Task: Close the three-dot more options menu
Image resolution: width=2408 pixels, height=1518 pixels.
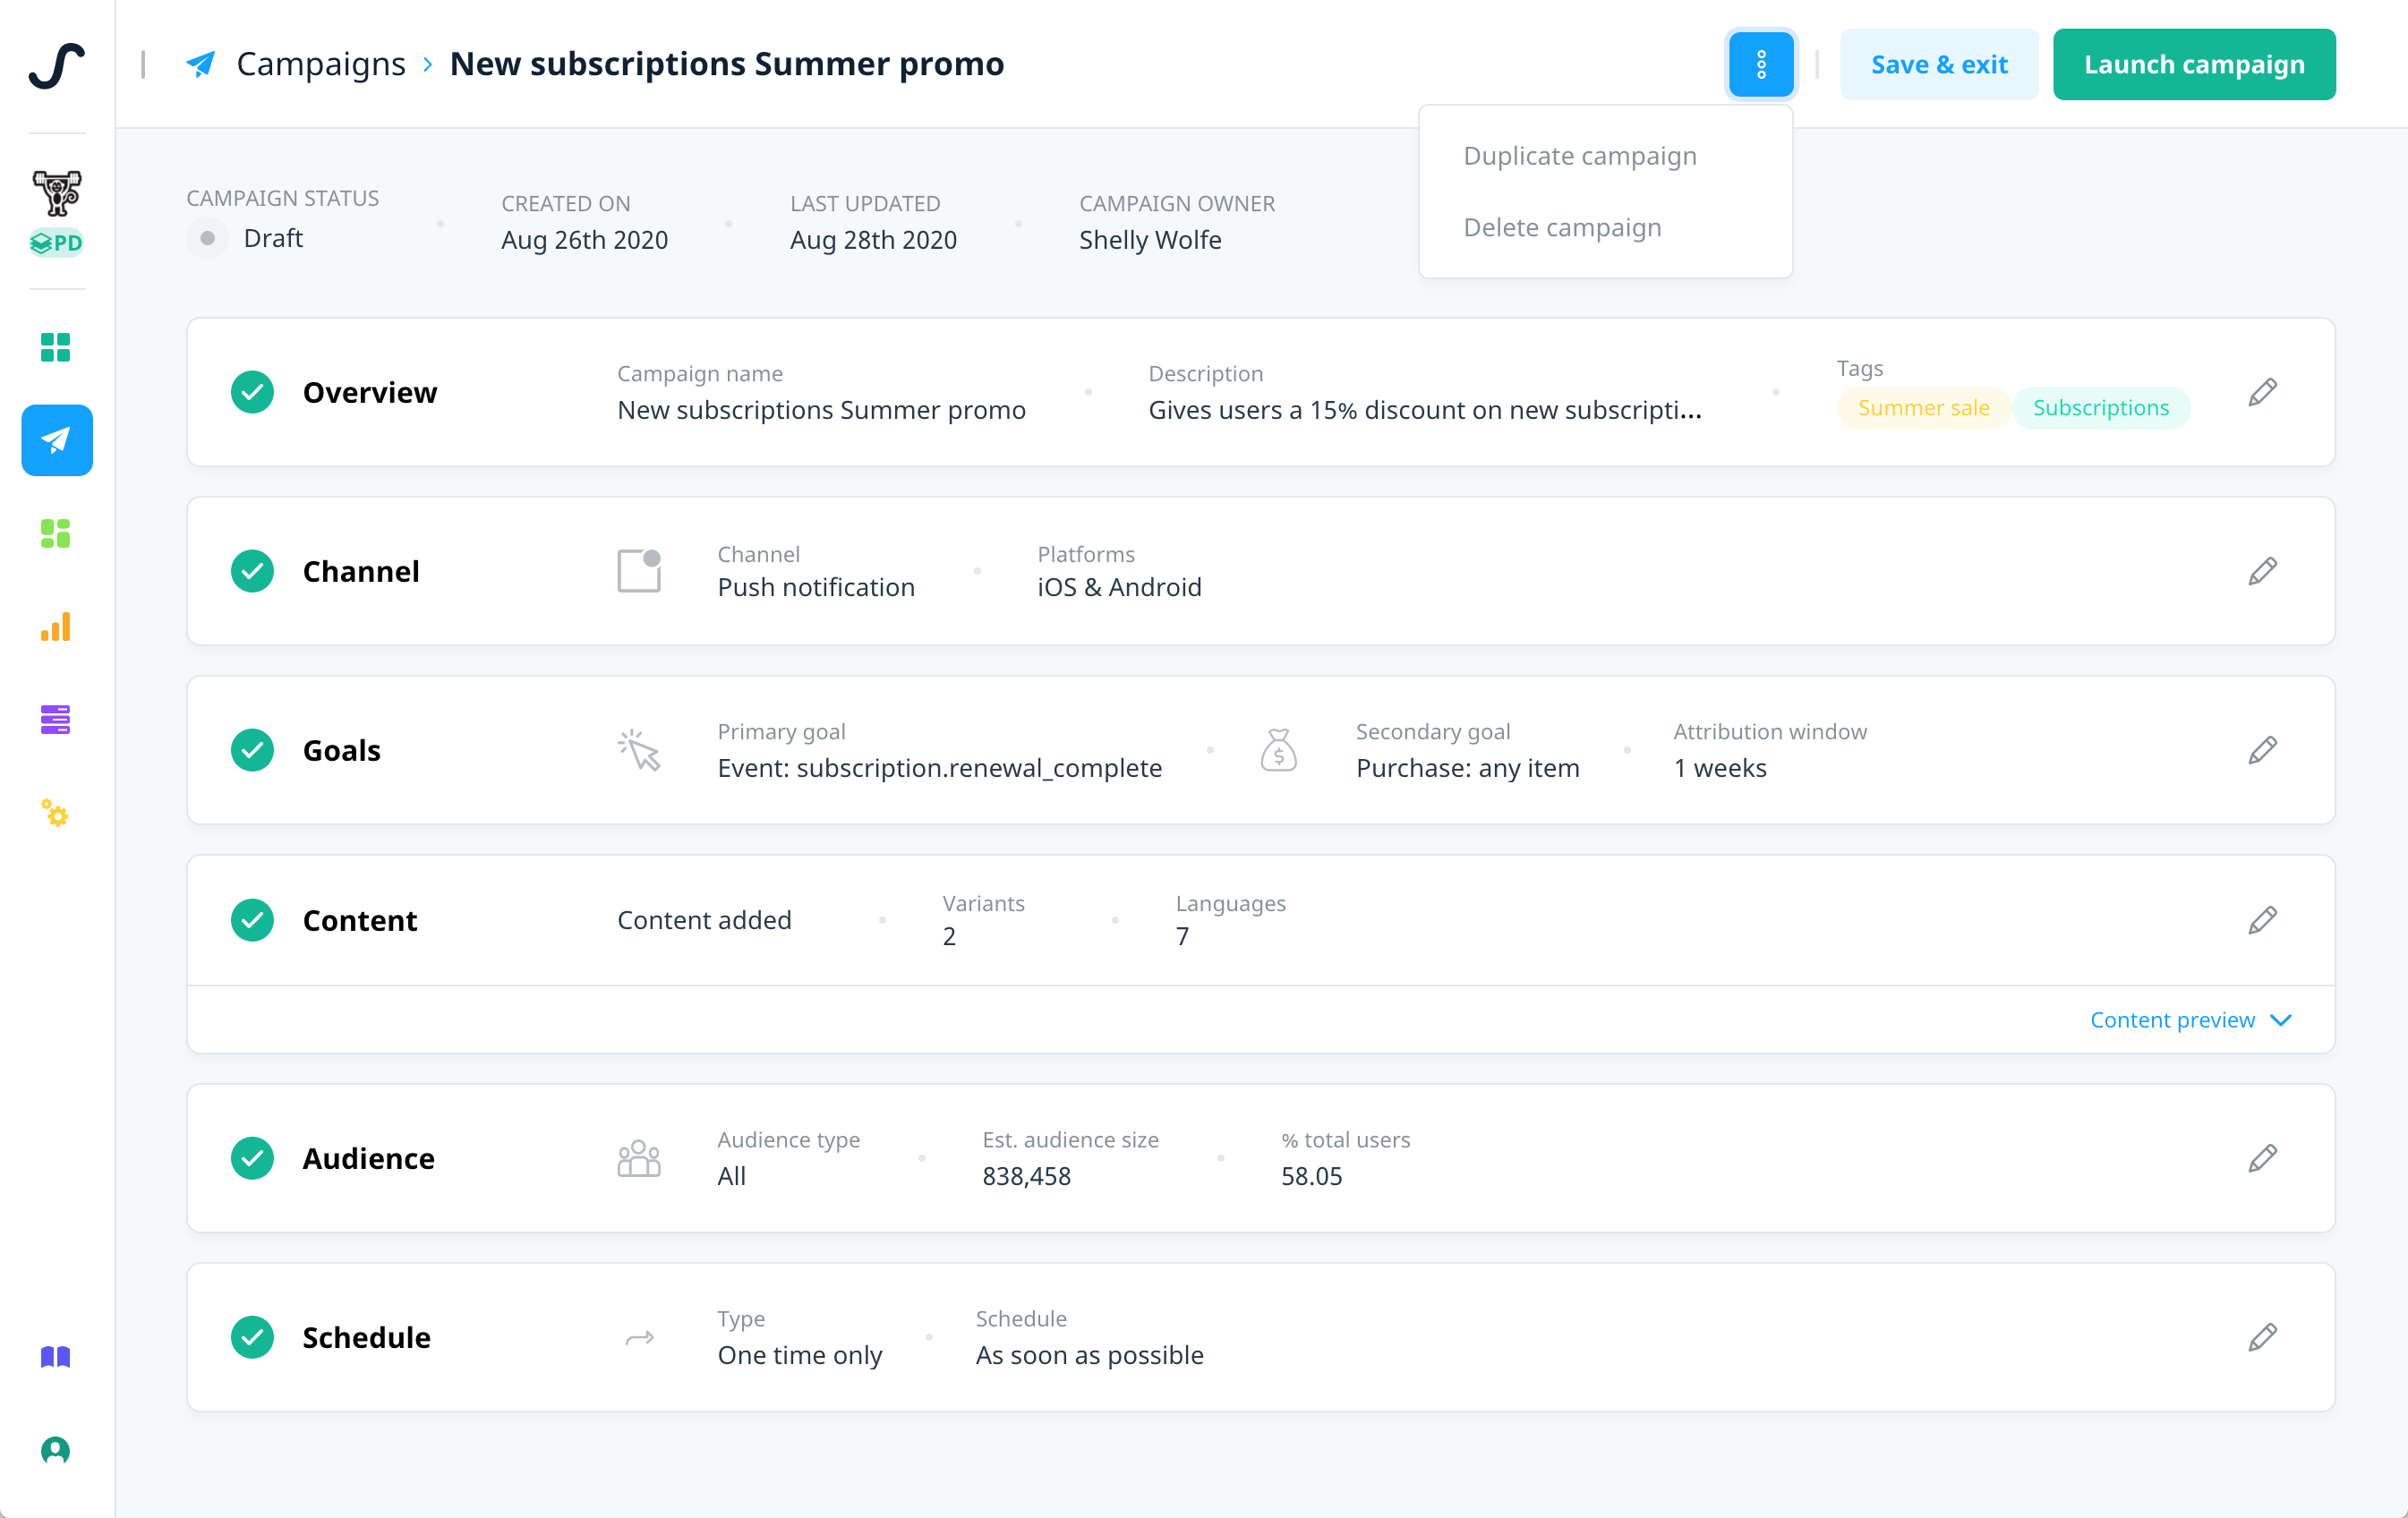Action: click(x=1761, y=64)
